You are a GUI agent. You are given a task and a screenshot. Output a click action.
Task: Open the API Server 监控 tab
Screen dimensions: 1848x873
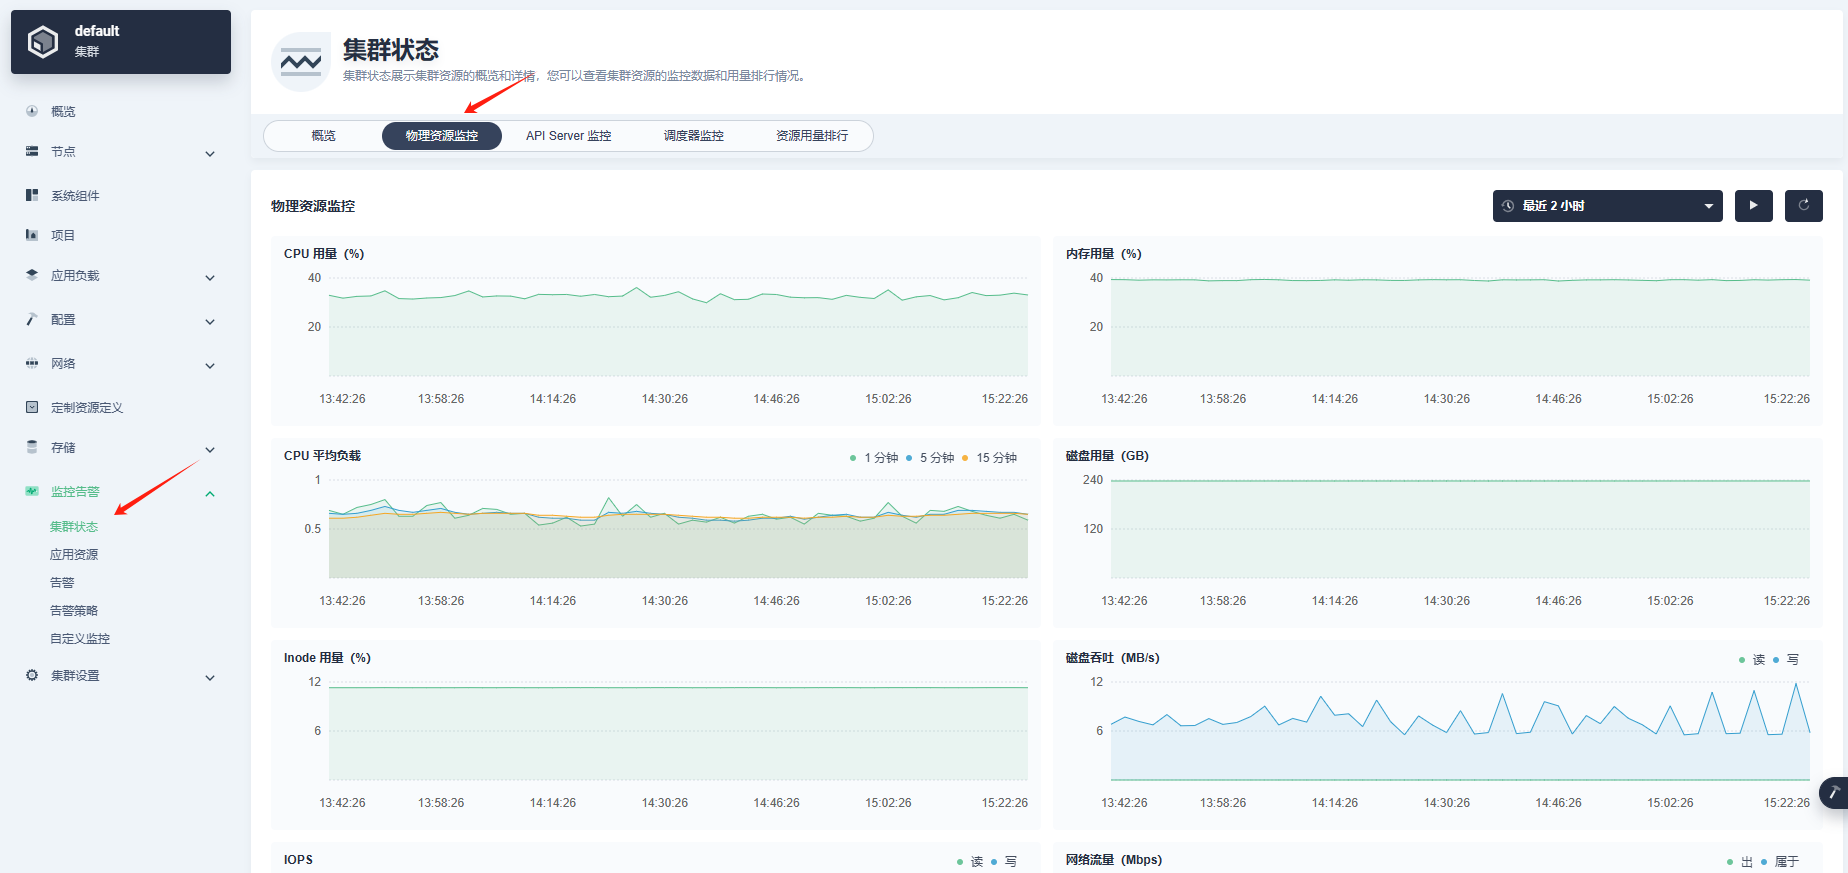coord(569,136)
